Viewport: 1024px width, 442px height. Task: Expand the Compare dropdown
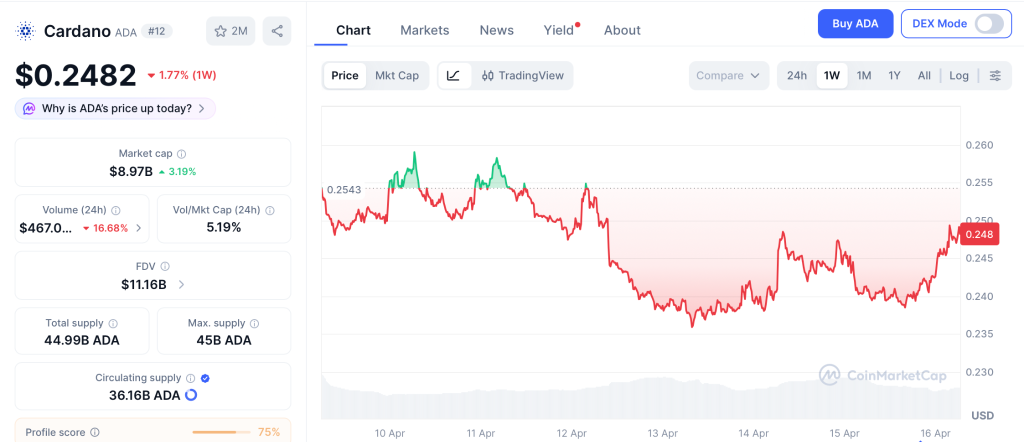(x=729, y=75)
